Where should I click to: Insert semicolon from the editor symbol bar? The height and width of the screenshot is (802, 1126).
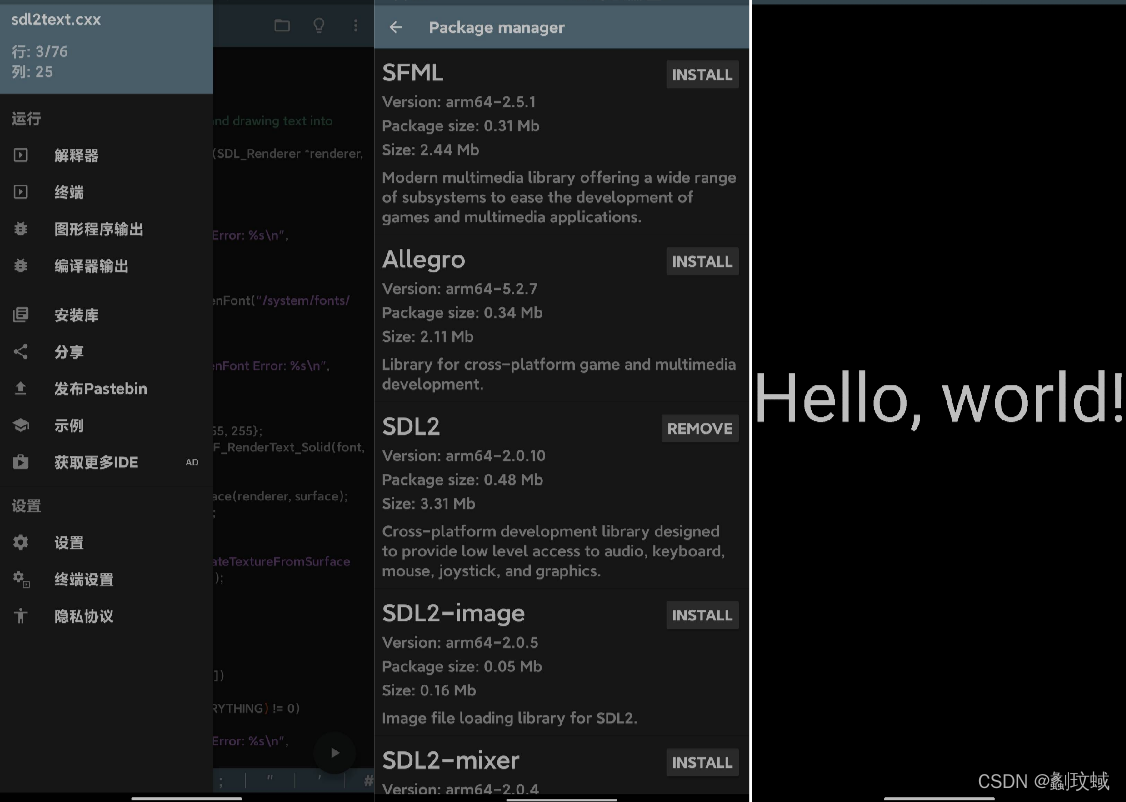pos(221,780)
